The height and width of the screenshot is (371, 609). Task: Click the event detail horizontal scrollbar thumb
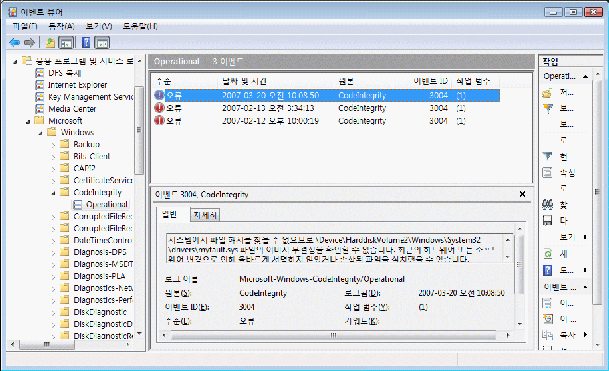pyautogui.click(x=333, y=335)
